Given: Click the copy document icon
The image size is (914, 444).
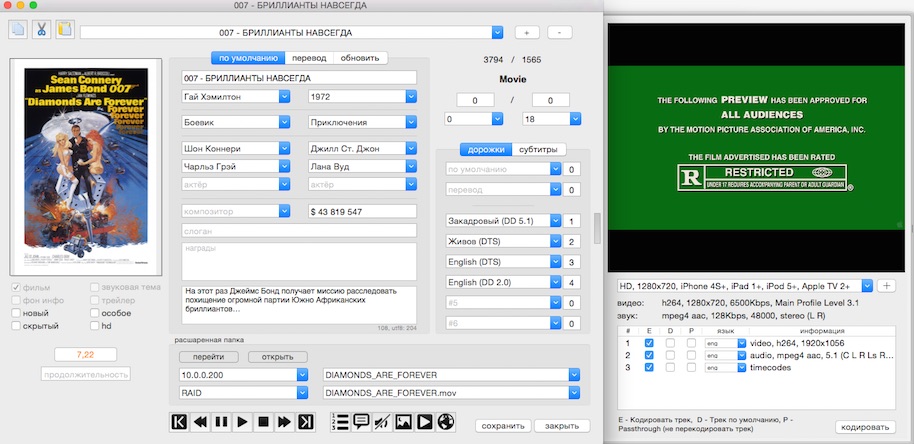Looking at the screenshot, I should (17, 29).
